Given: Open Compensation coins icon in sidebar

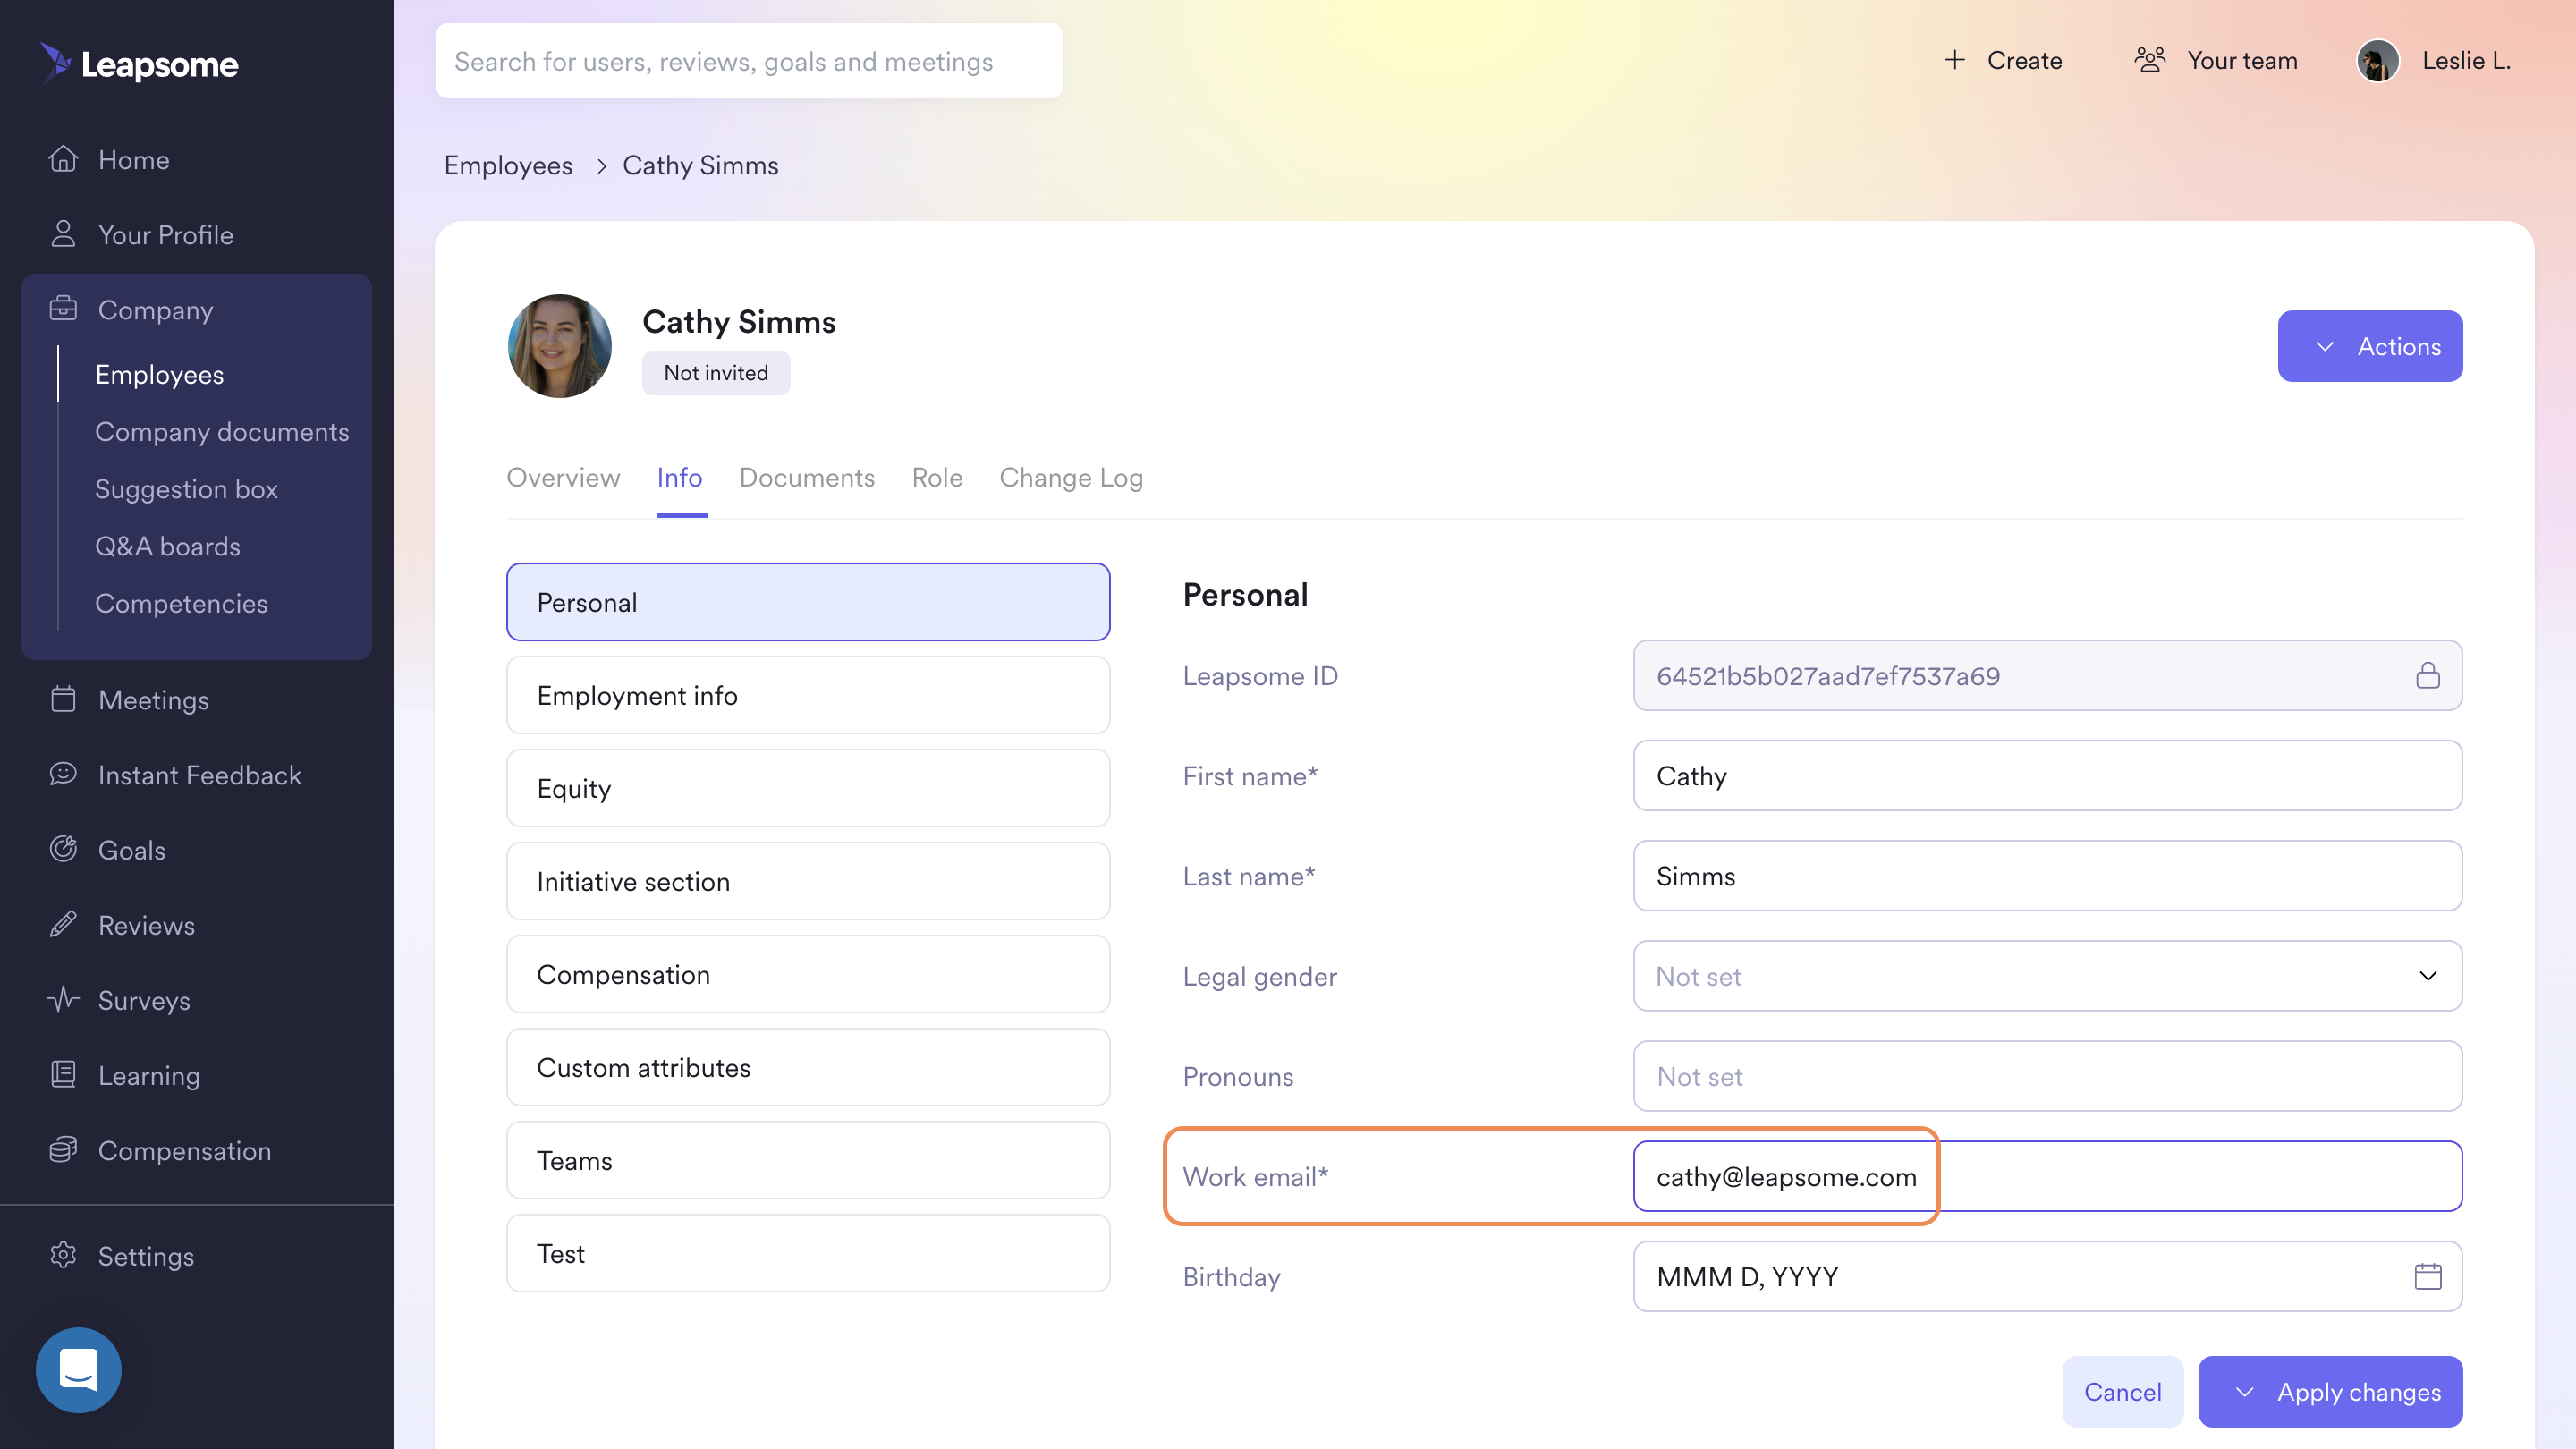Looking at the screenshot, I should click(63, 1150).
